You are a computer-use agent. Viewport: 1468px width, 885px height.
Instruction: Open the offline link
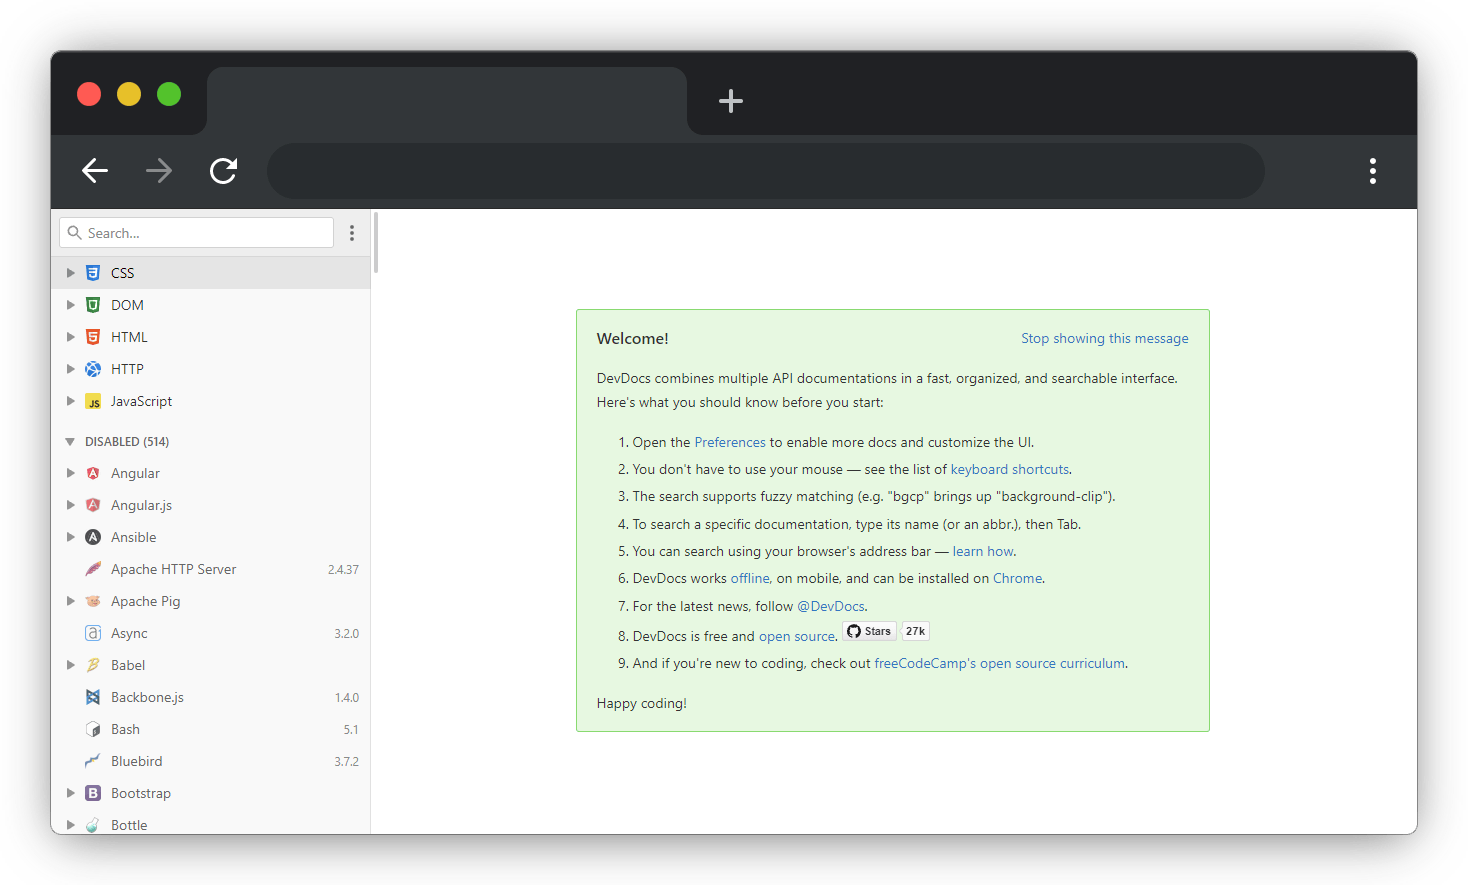(x=750, y=578)
